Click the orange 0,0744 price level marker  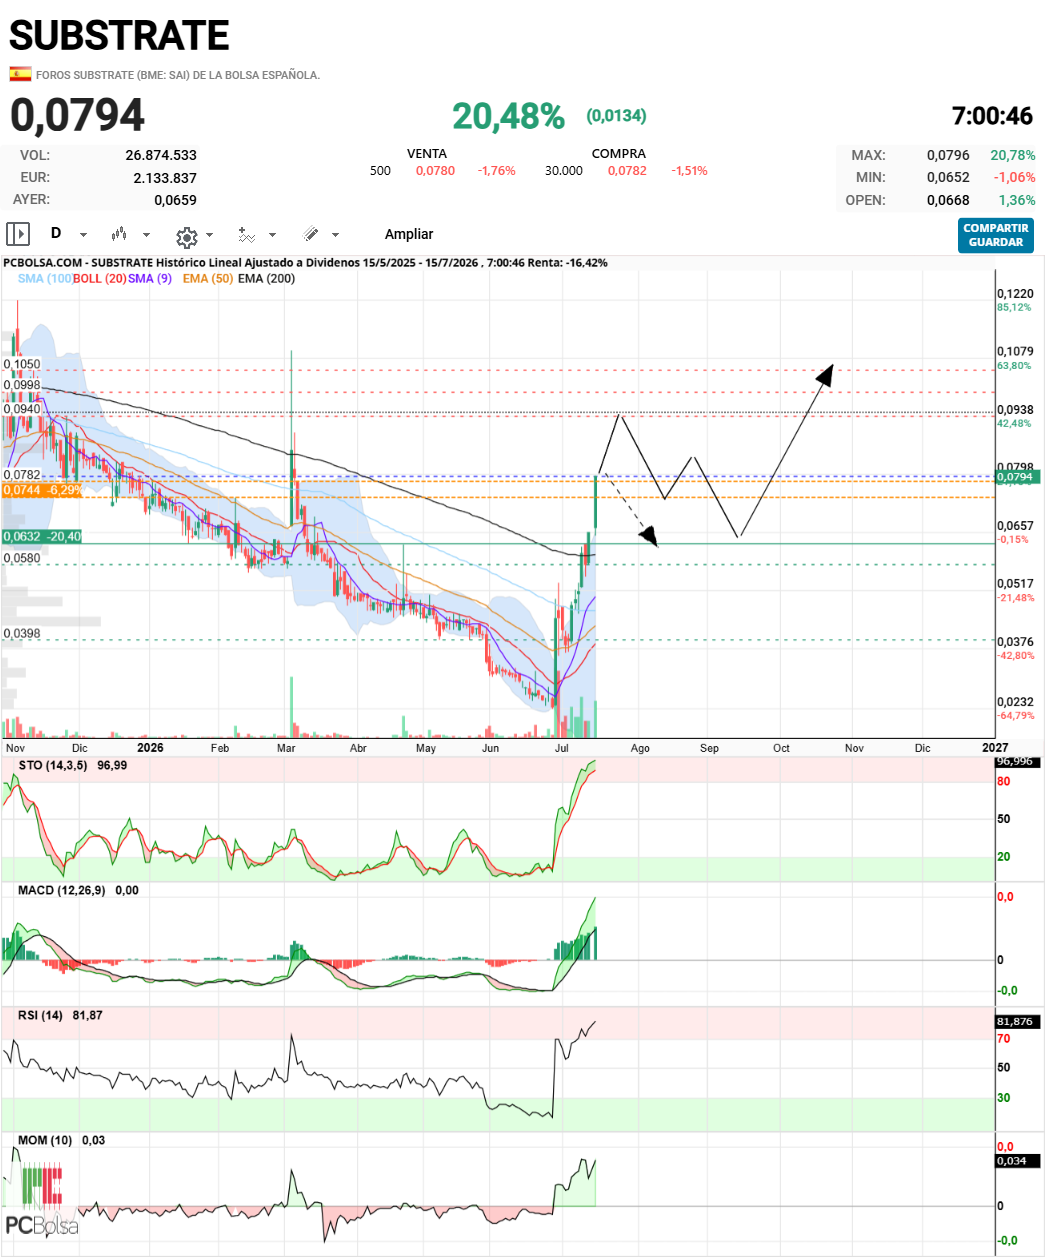(42, 490)
